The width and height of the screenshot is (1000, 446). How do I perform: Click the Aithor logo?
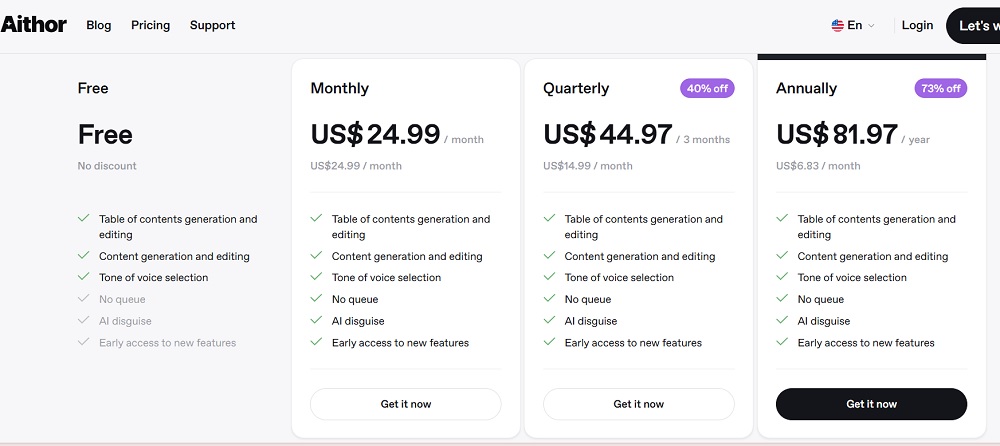(34, 25)
